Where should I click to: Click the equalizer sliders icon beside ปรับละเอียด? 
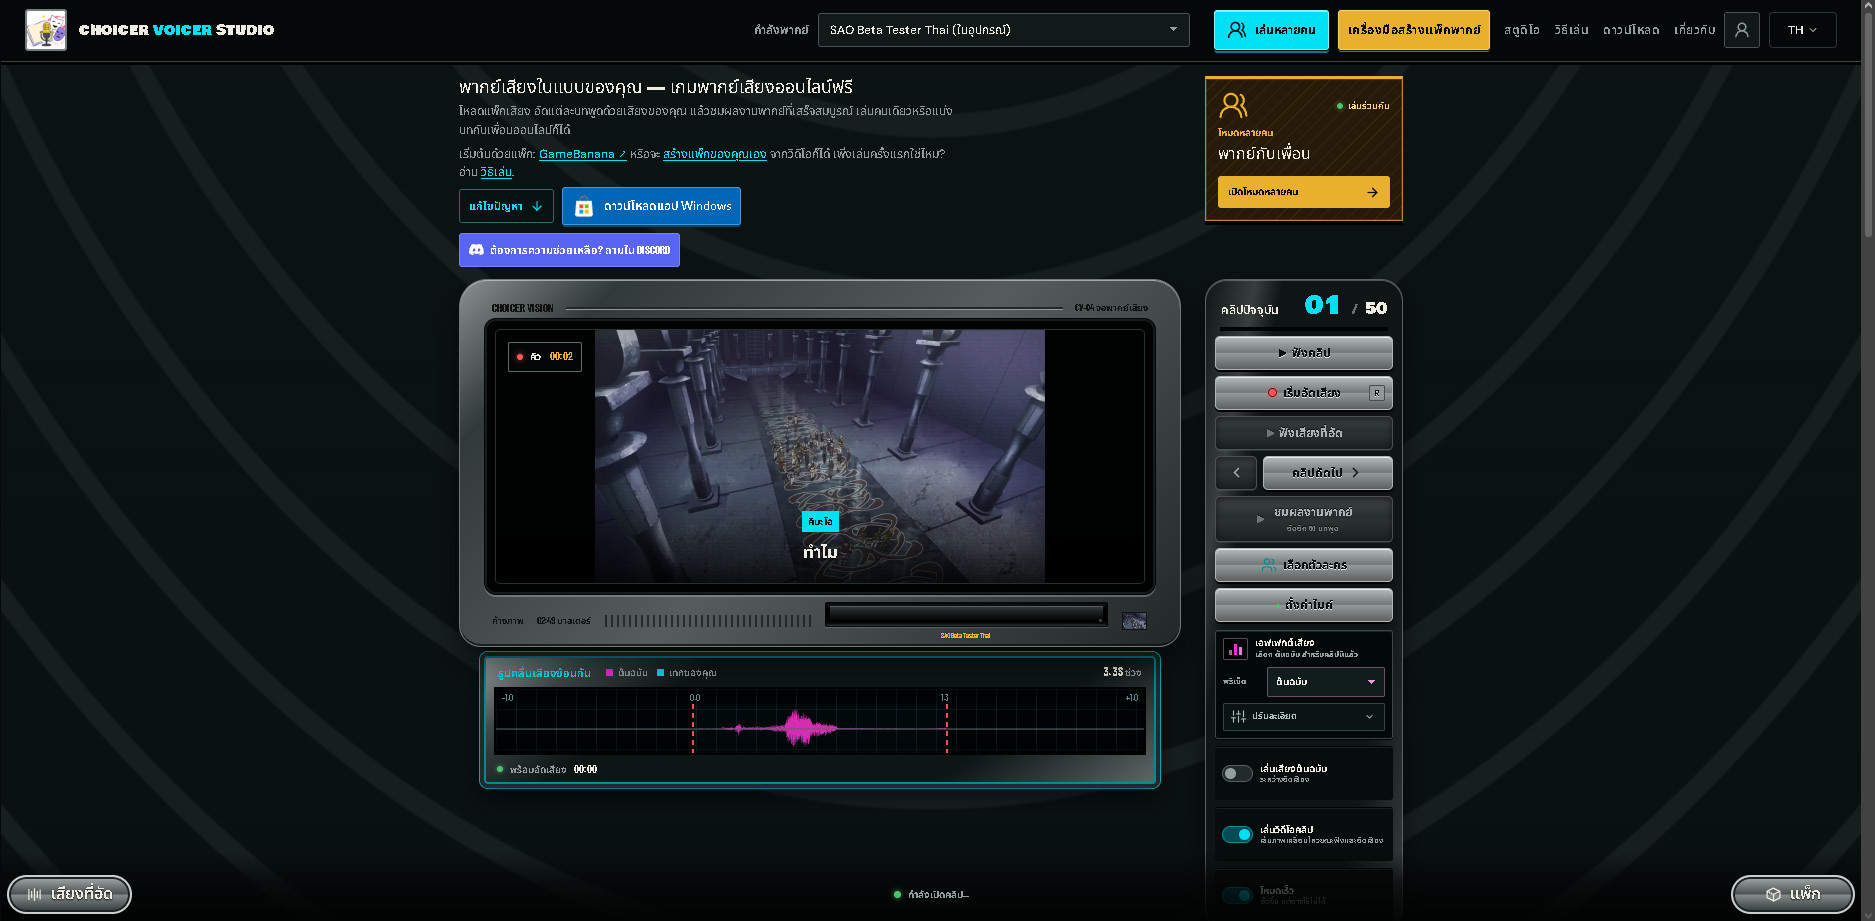[x=1238, y=716]
